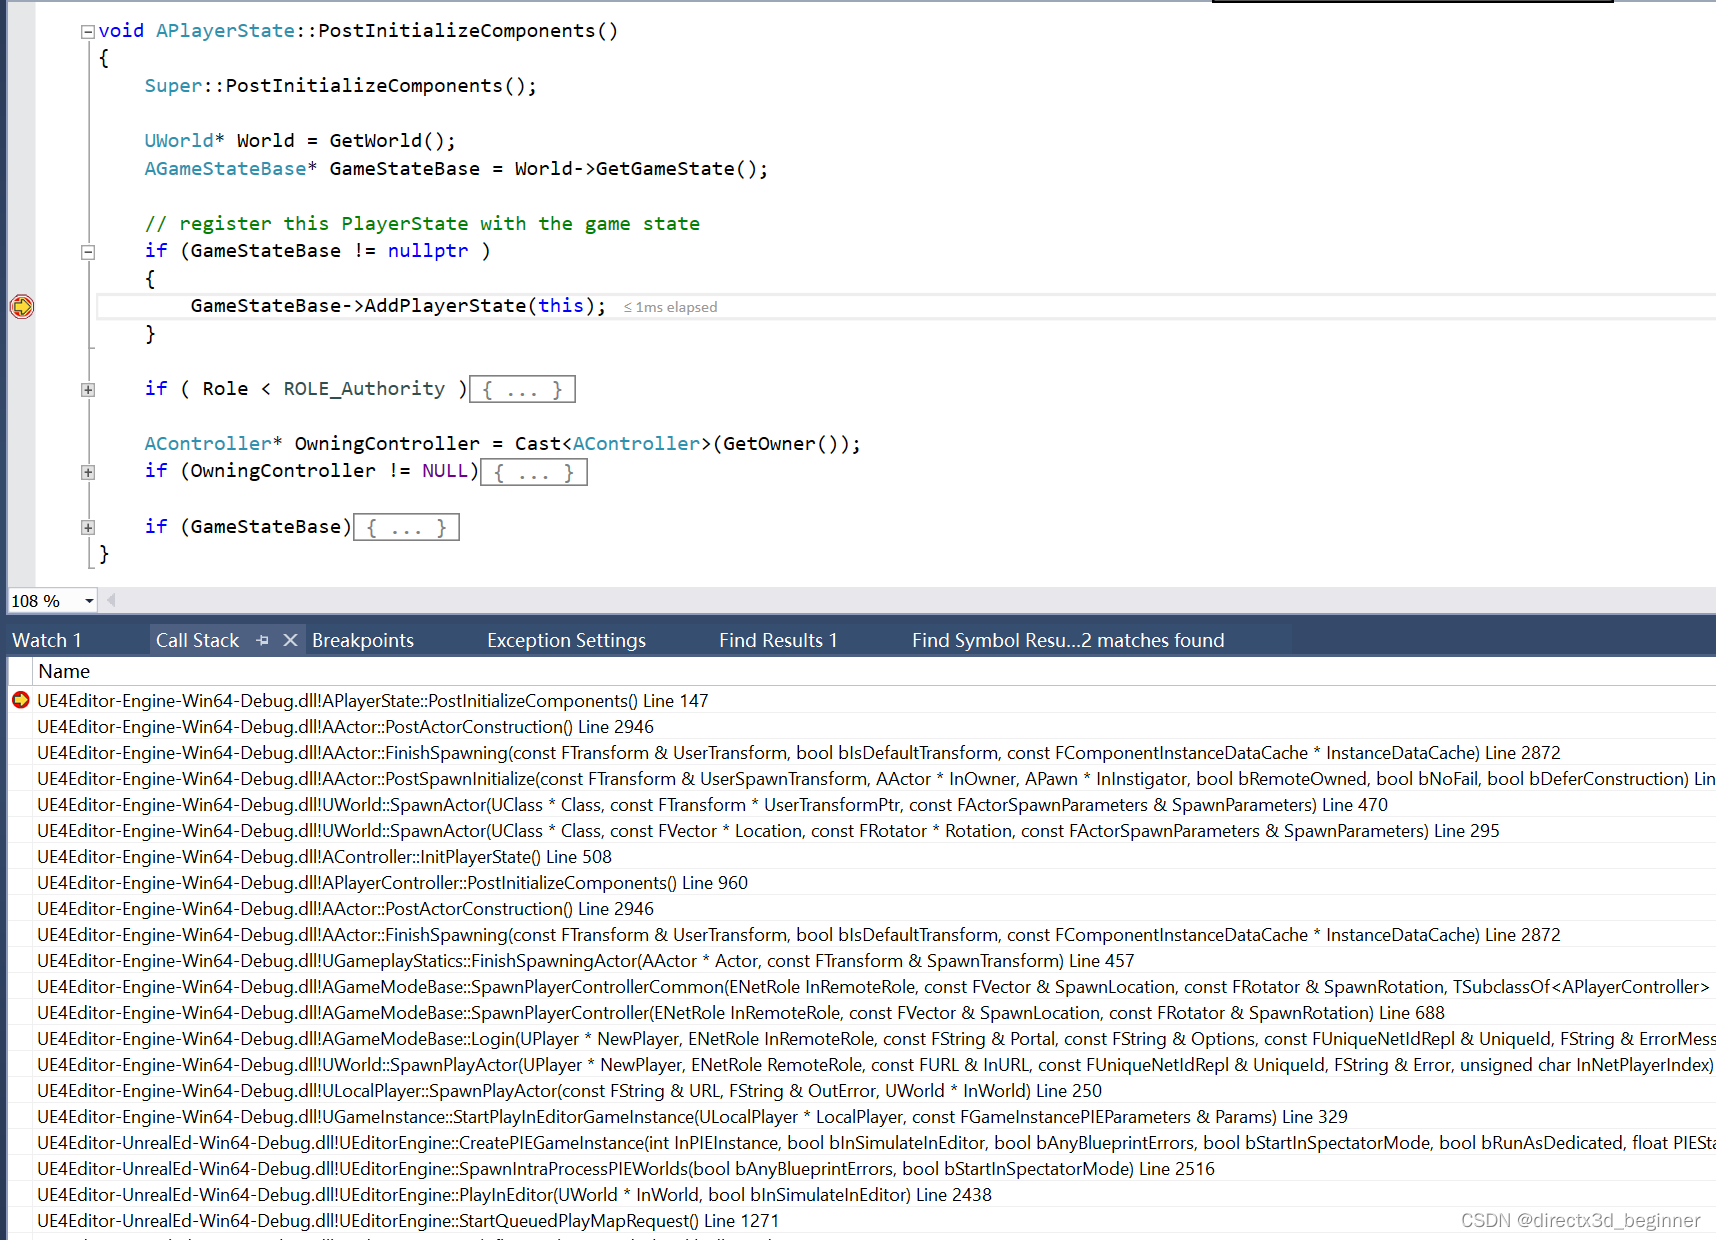Click the '≤ 1ms elapsed' perf tip
The image size is (1716, 1240).
tap(670, 307)
